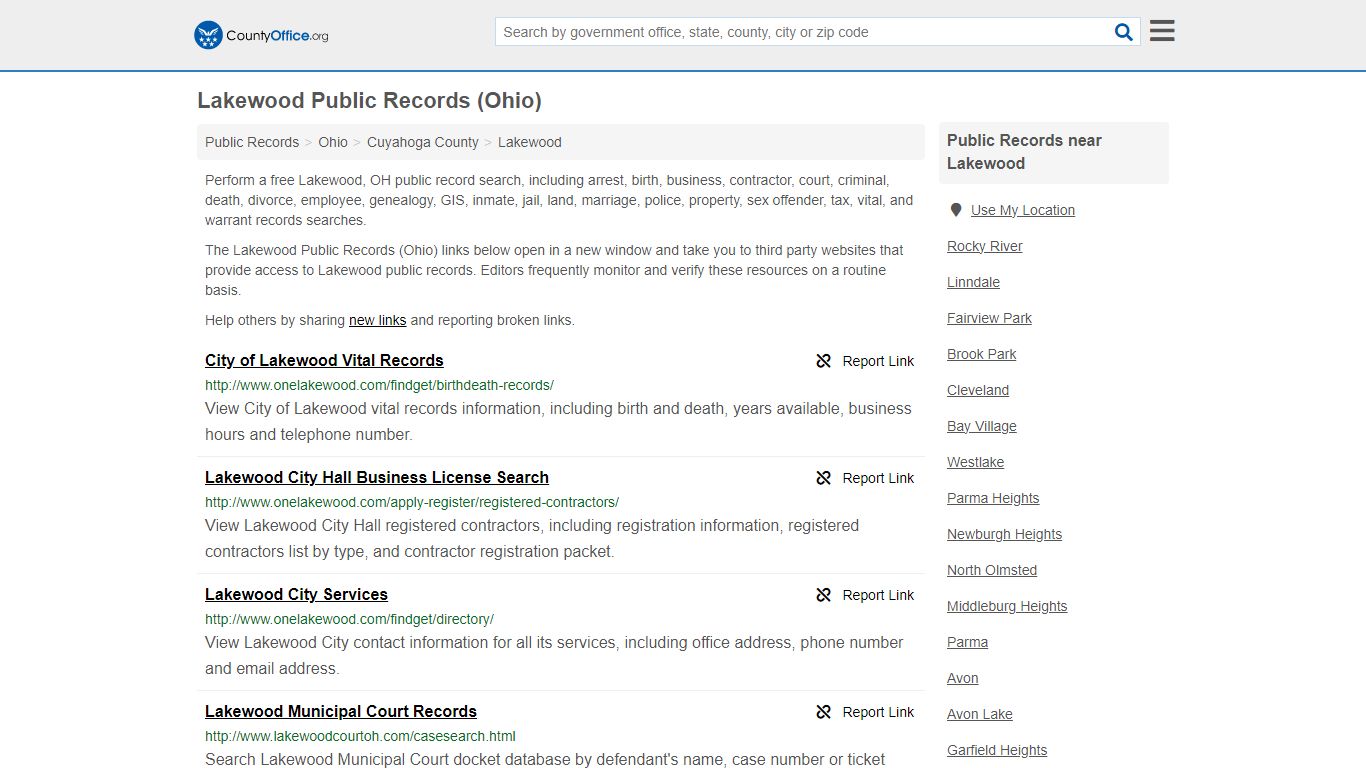The image size is (1366, 768).
Task: Open City of Lakewood Vital Records title
Action: point(324,360)
